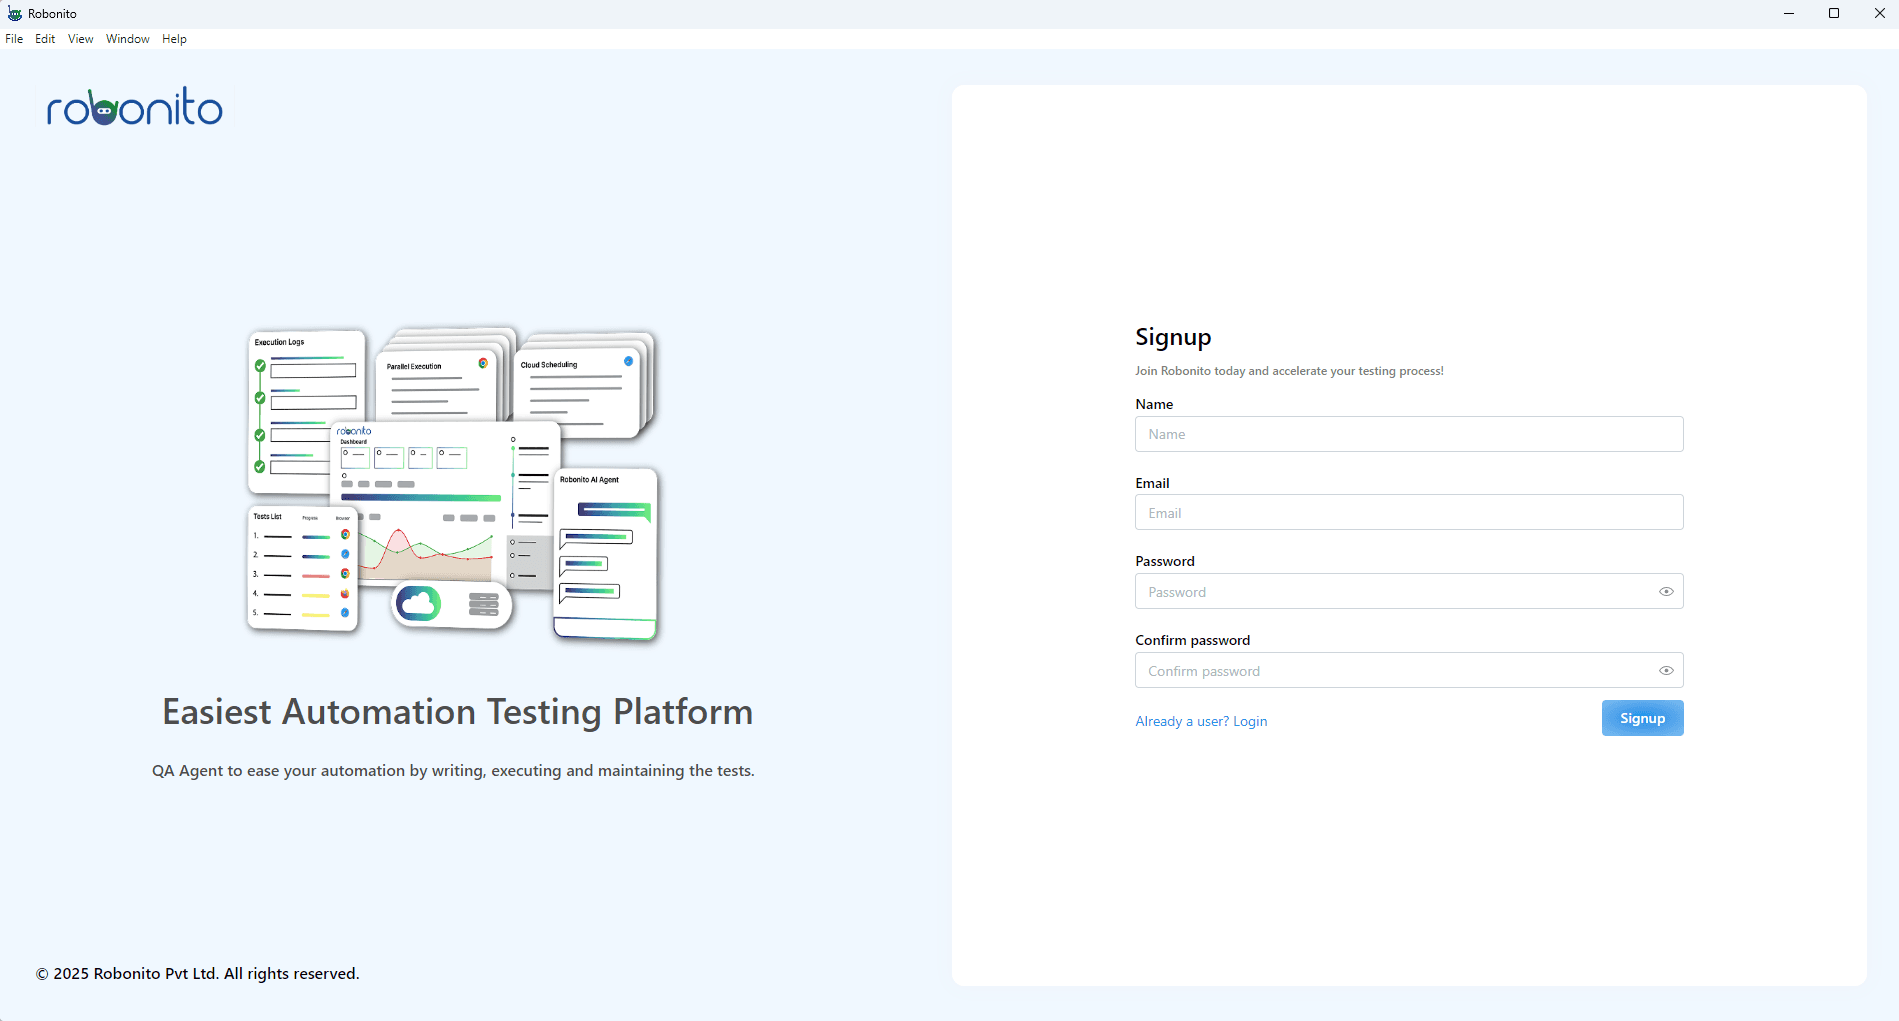
Task: Open the Window menu
Action: coord(128,39)
